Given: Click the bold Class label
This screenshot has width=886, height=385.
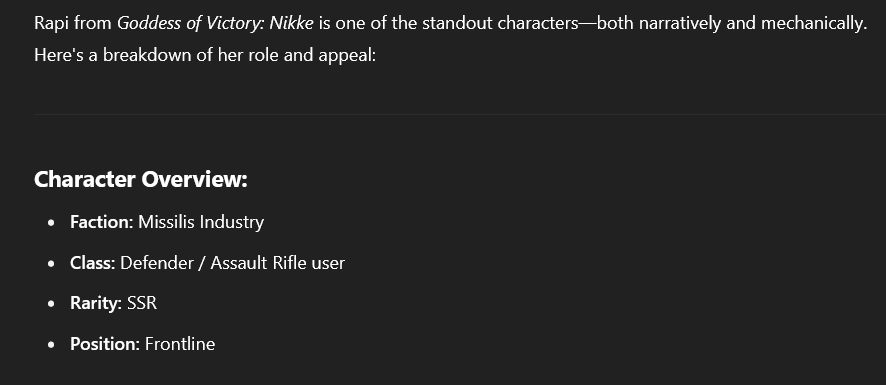Looking at the screenshot, I should coord(93,263).
